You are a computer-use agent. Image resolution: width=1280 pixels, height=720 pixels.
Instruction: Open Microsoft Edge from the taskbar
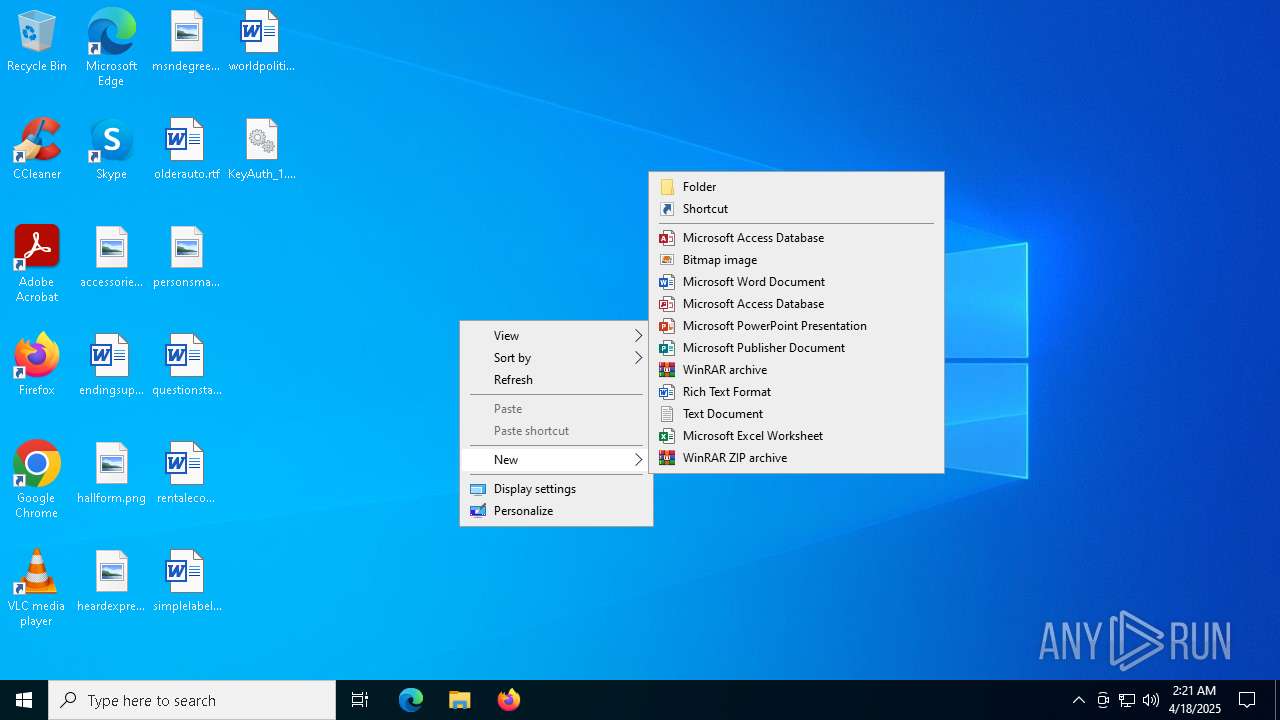(411, 700)
